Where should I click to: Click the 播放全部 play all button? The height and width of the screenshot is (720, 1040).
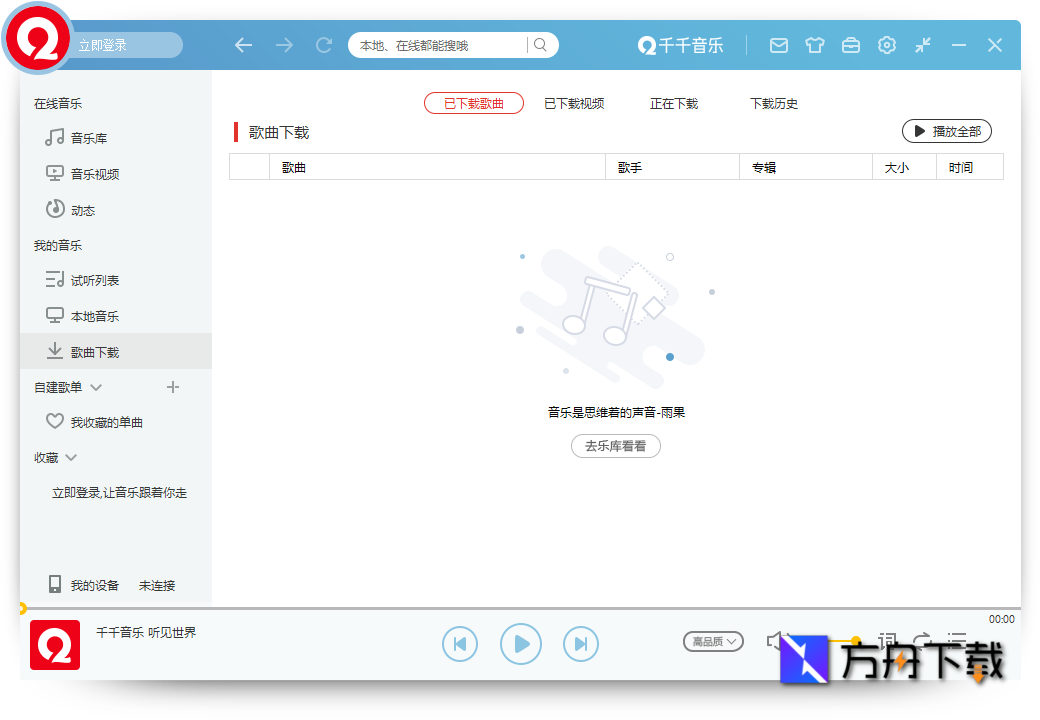(x=946, y=131)
